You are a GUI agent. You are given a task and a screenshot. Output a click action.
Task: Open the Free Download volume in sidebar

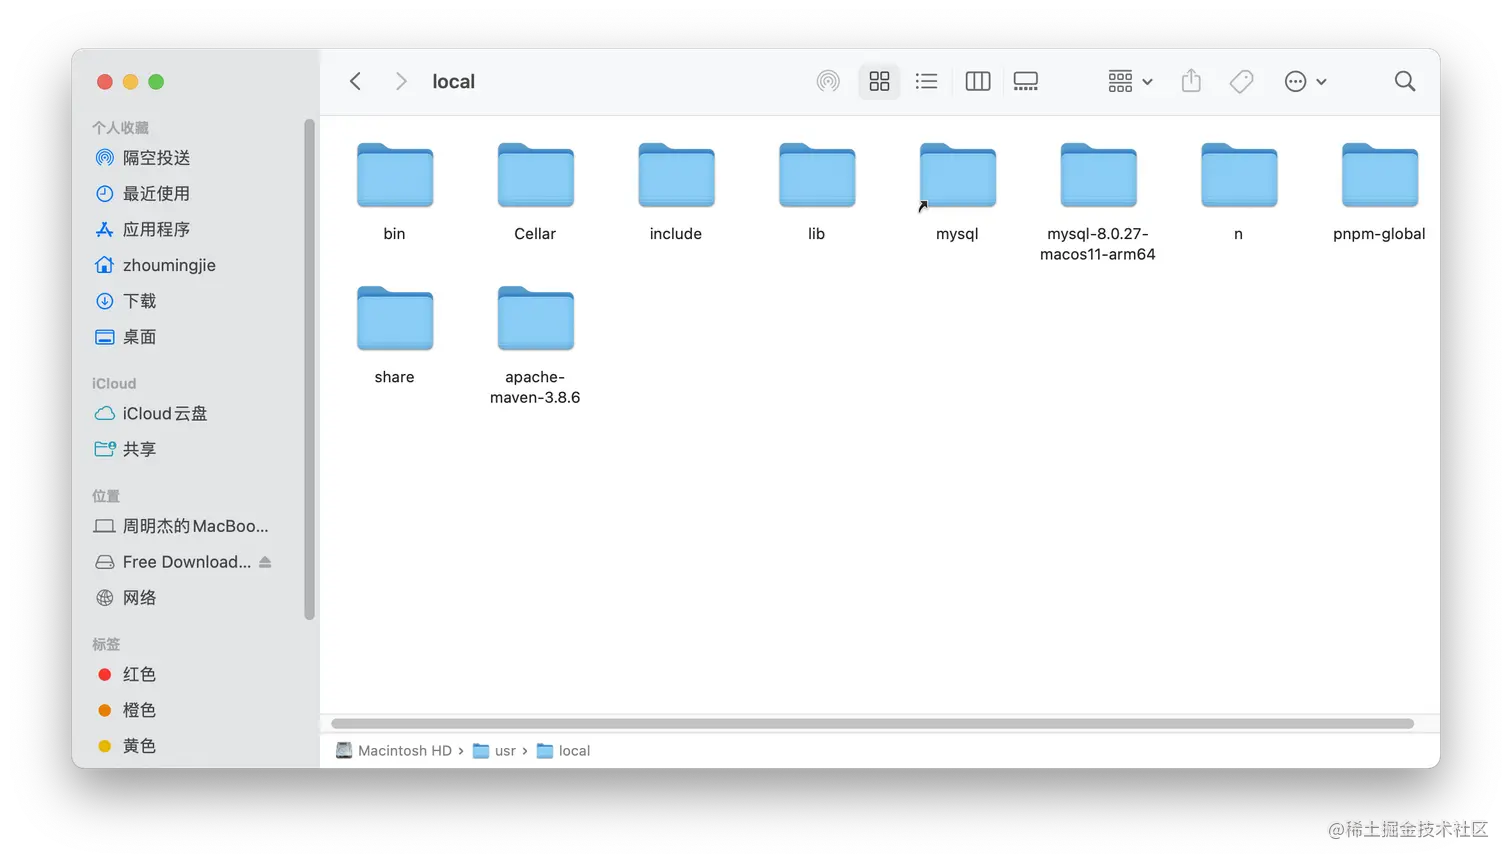[172, 562]
